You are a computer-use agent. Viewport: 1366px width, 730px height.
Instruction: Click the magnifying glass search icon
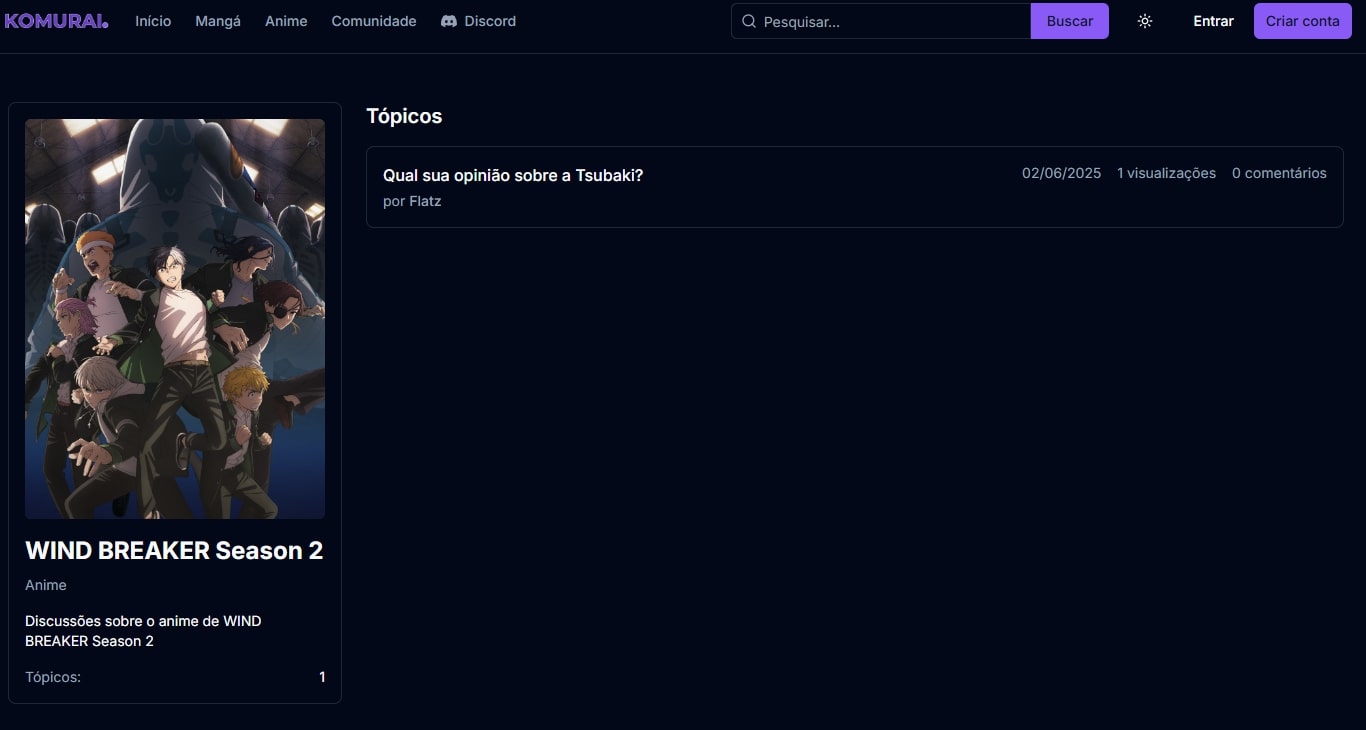pyautogui.click(x=748, y=21)
